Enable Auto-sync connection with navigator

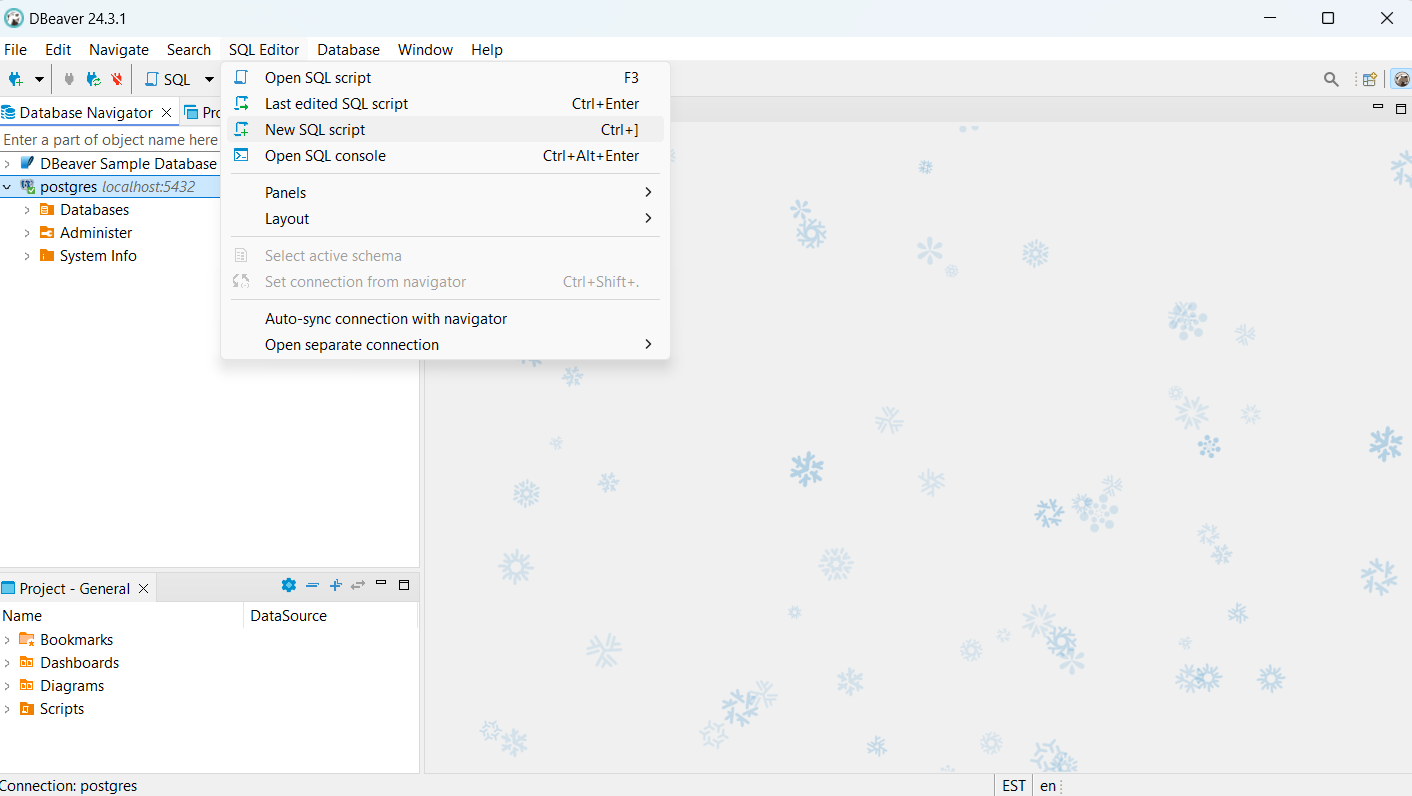(386, 318)
